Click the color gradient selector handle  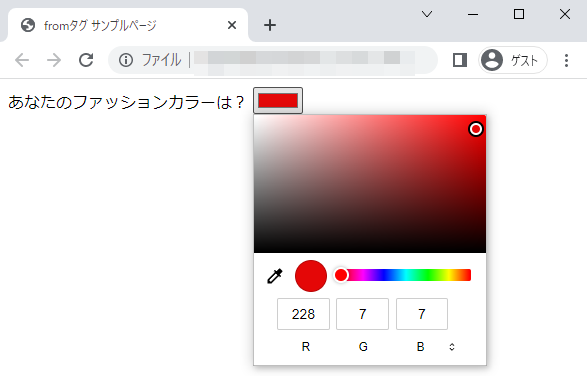coord(476,129)
